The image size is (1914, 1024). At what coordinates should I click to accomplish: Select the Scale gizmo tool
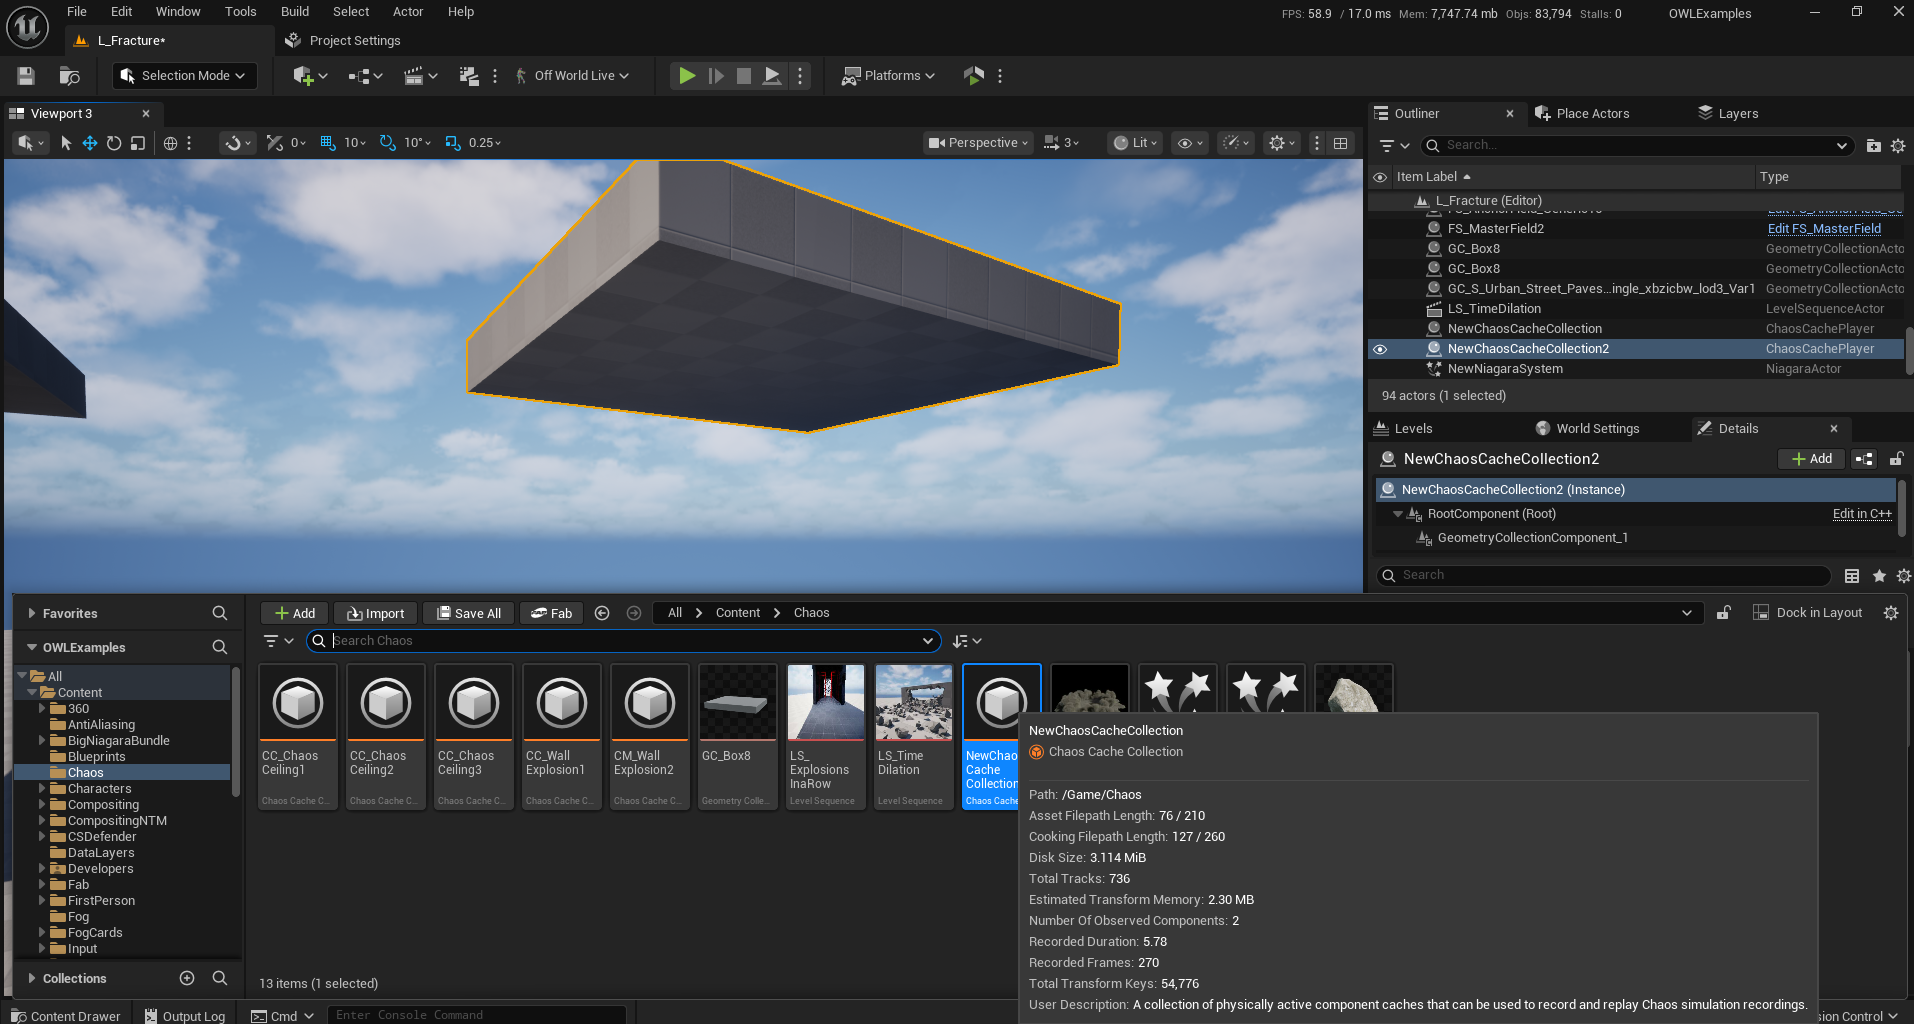[x=138, y=143]
